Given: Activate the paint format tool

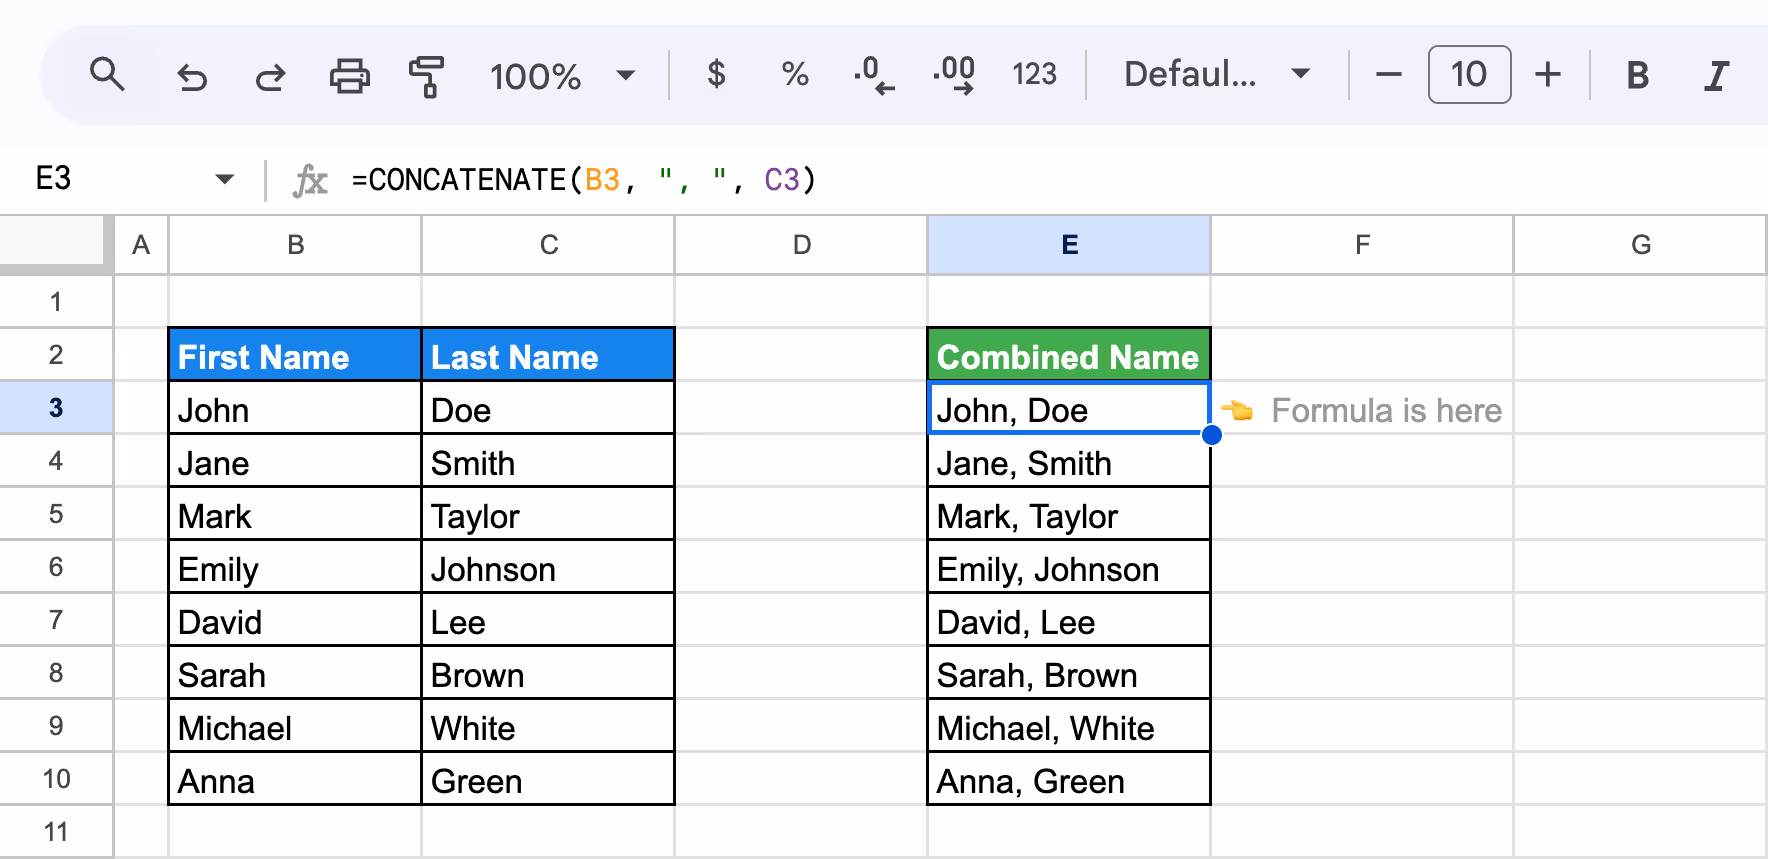Looking at the screenshot, I should coord(427,76).
